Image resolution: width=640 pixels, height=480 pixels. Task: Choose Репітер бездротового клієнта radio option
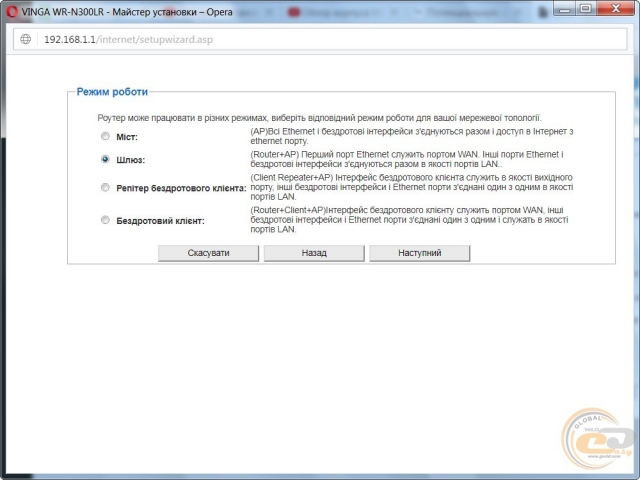pos(105,187)
